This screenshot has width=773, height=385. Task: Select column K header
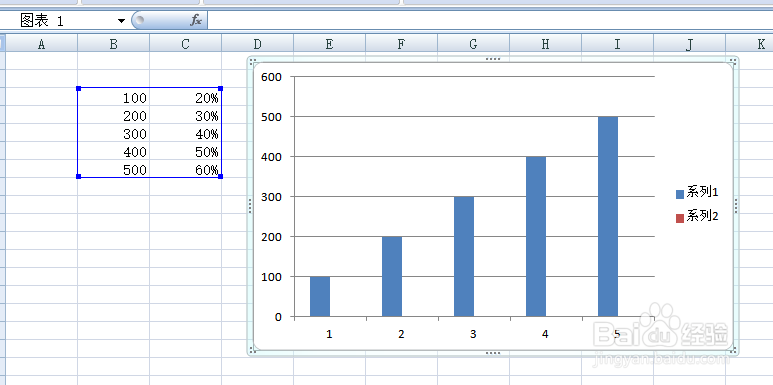coord(749,44)
